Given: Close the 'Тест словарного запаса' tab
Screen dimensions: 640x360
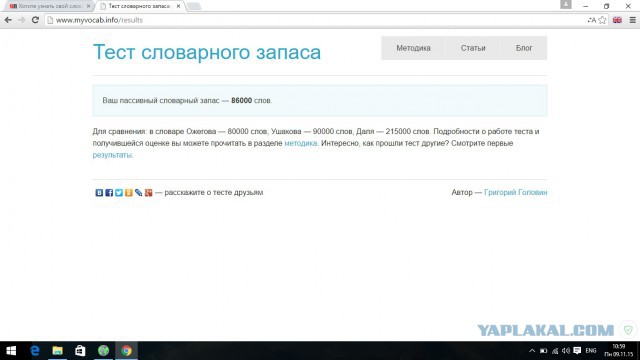Looking at the screenshot, I should [178, 6].
